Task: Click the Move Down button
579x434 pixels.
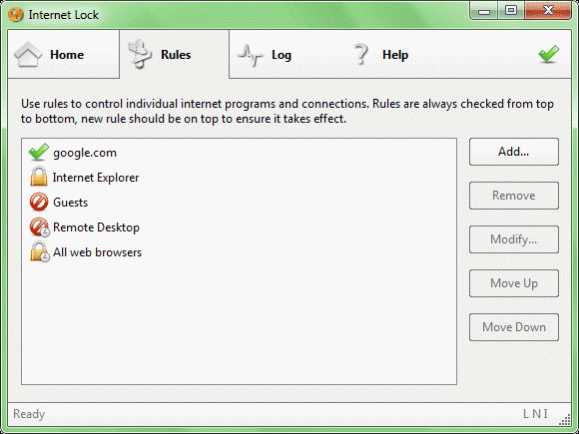Action: click(514, 327)
